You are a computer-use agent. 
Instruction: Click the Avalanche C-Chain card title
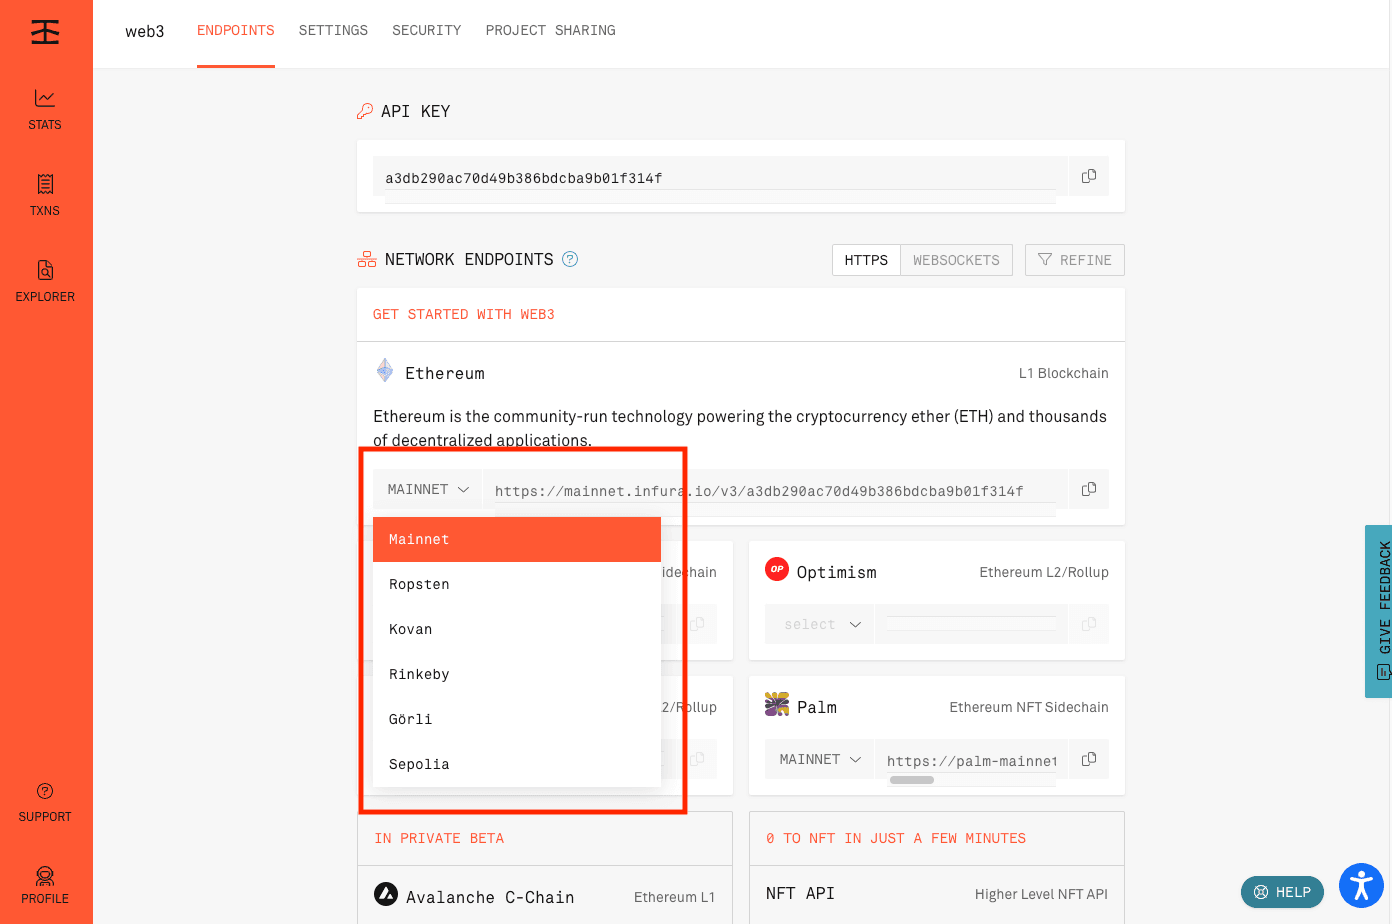coord(490,897)
